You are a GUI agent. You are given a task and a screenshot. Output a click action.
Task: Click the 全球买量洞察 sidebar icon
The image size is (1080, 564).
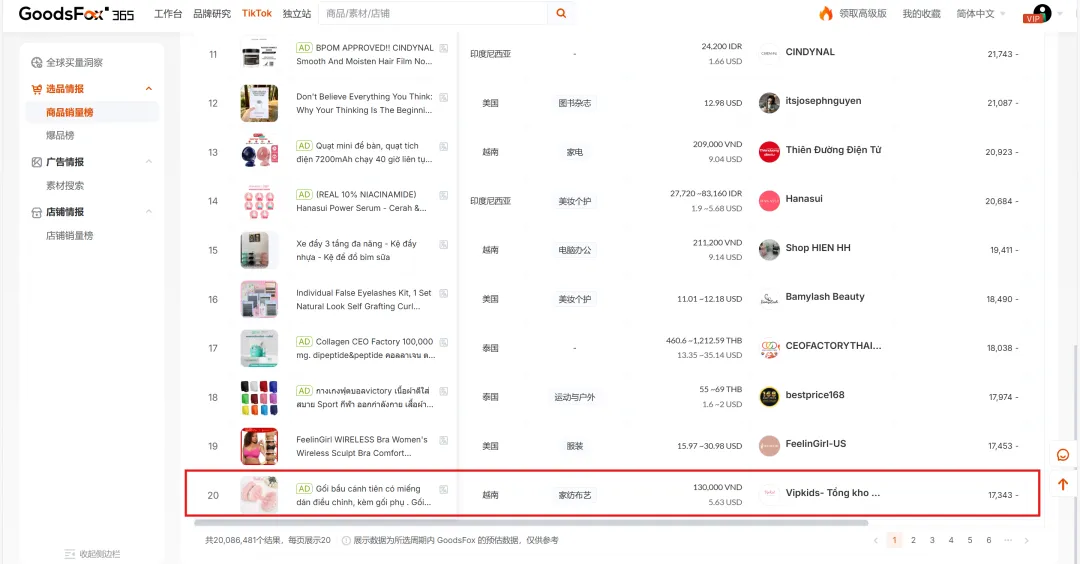point(37,63)
